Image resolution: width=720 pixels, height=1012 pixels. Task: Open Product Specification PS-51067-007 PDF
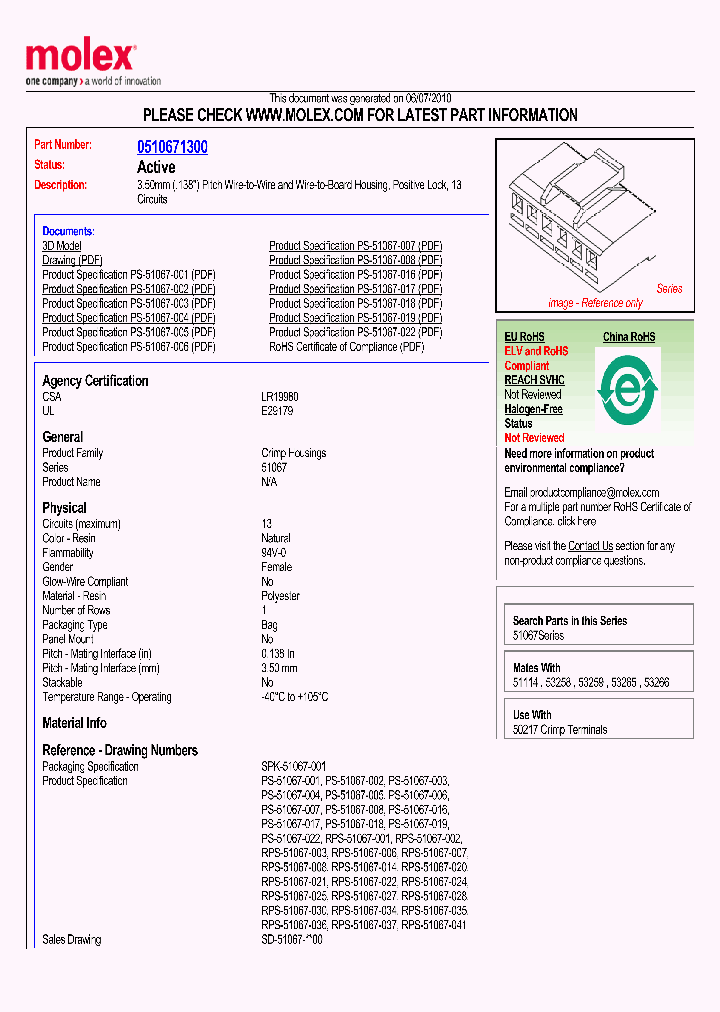(x=355, y=245)
